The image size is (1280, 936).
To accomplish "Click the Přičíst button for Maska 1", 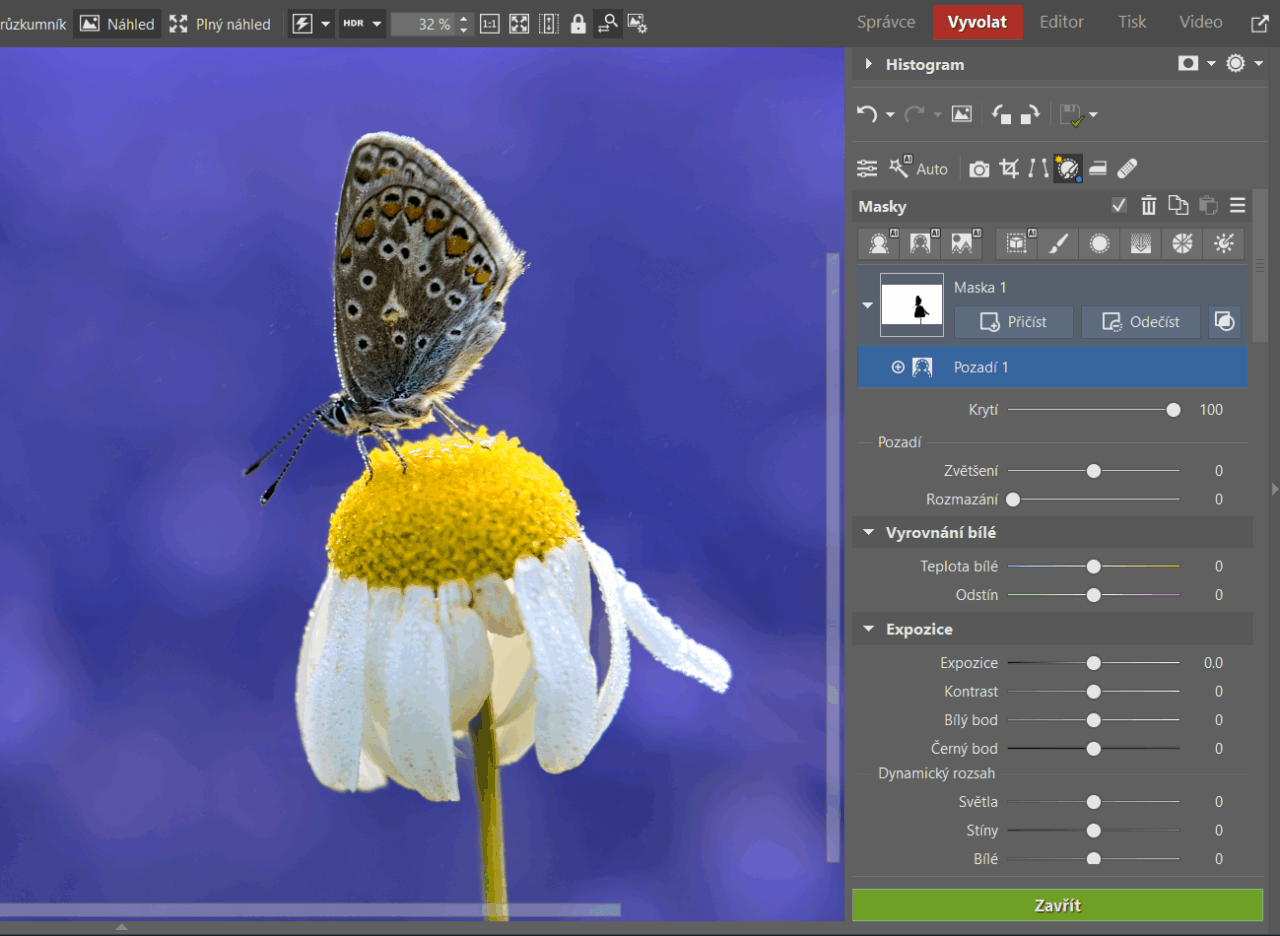I will point(1014,322).
